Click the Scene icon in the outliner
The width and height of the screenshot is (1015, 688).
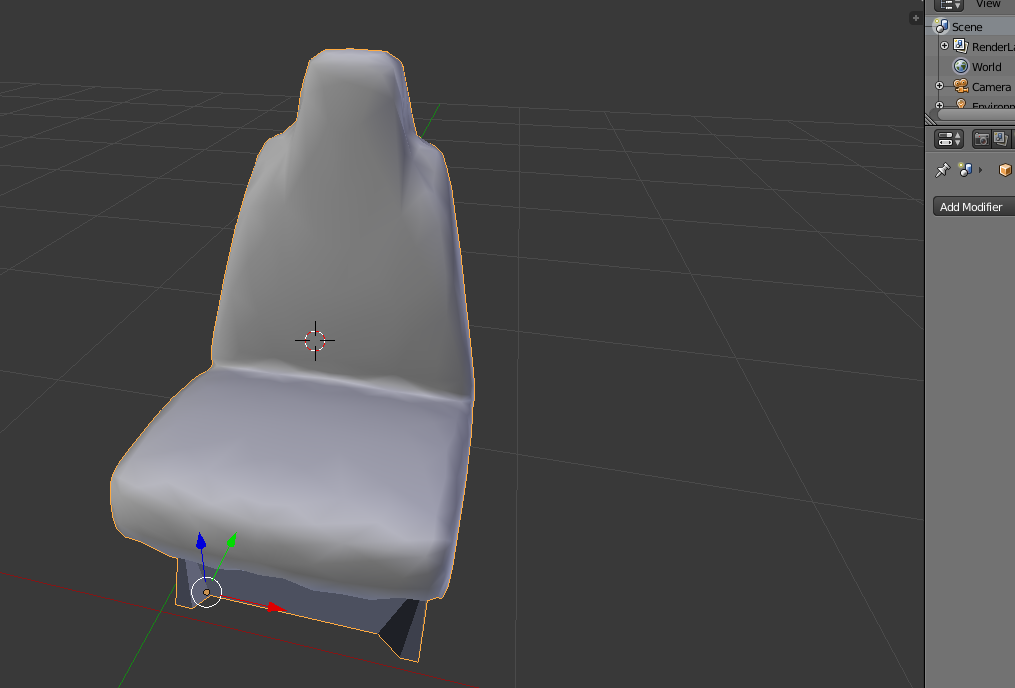click(941, 27)
